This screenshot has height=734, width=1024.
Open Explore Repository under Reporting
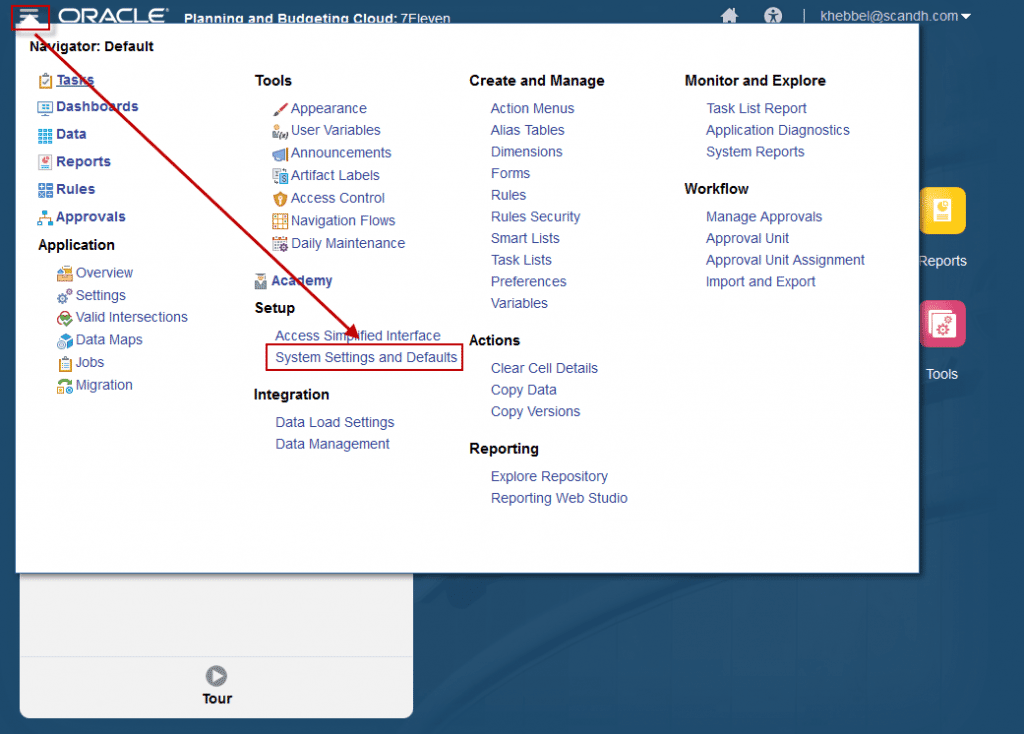click(x=548, y=476)
